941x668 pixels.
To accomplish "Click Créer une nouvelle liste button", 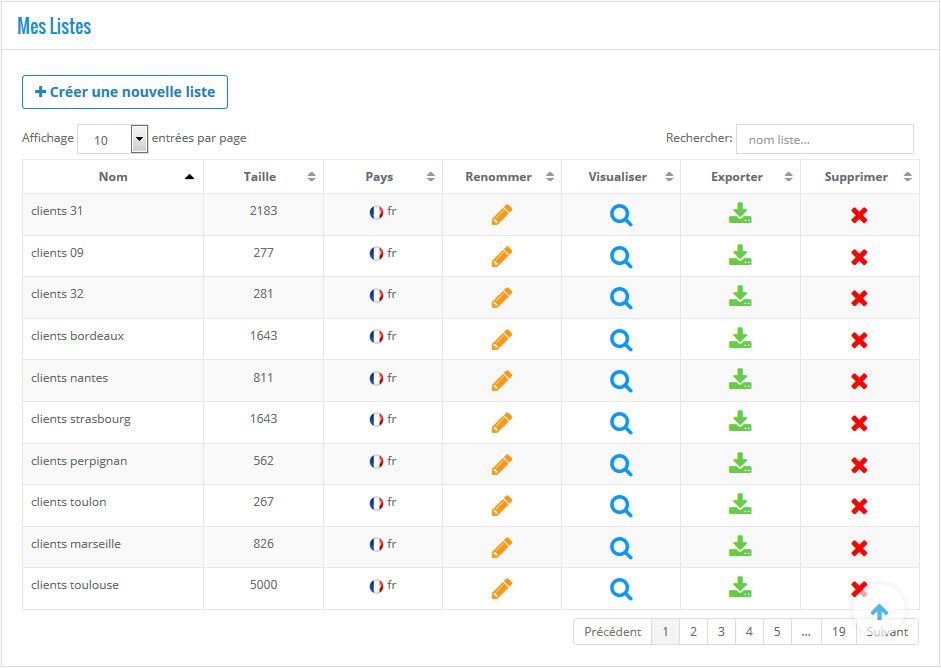I will click(x=125, y=92).
